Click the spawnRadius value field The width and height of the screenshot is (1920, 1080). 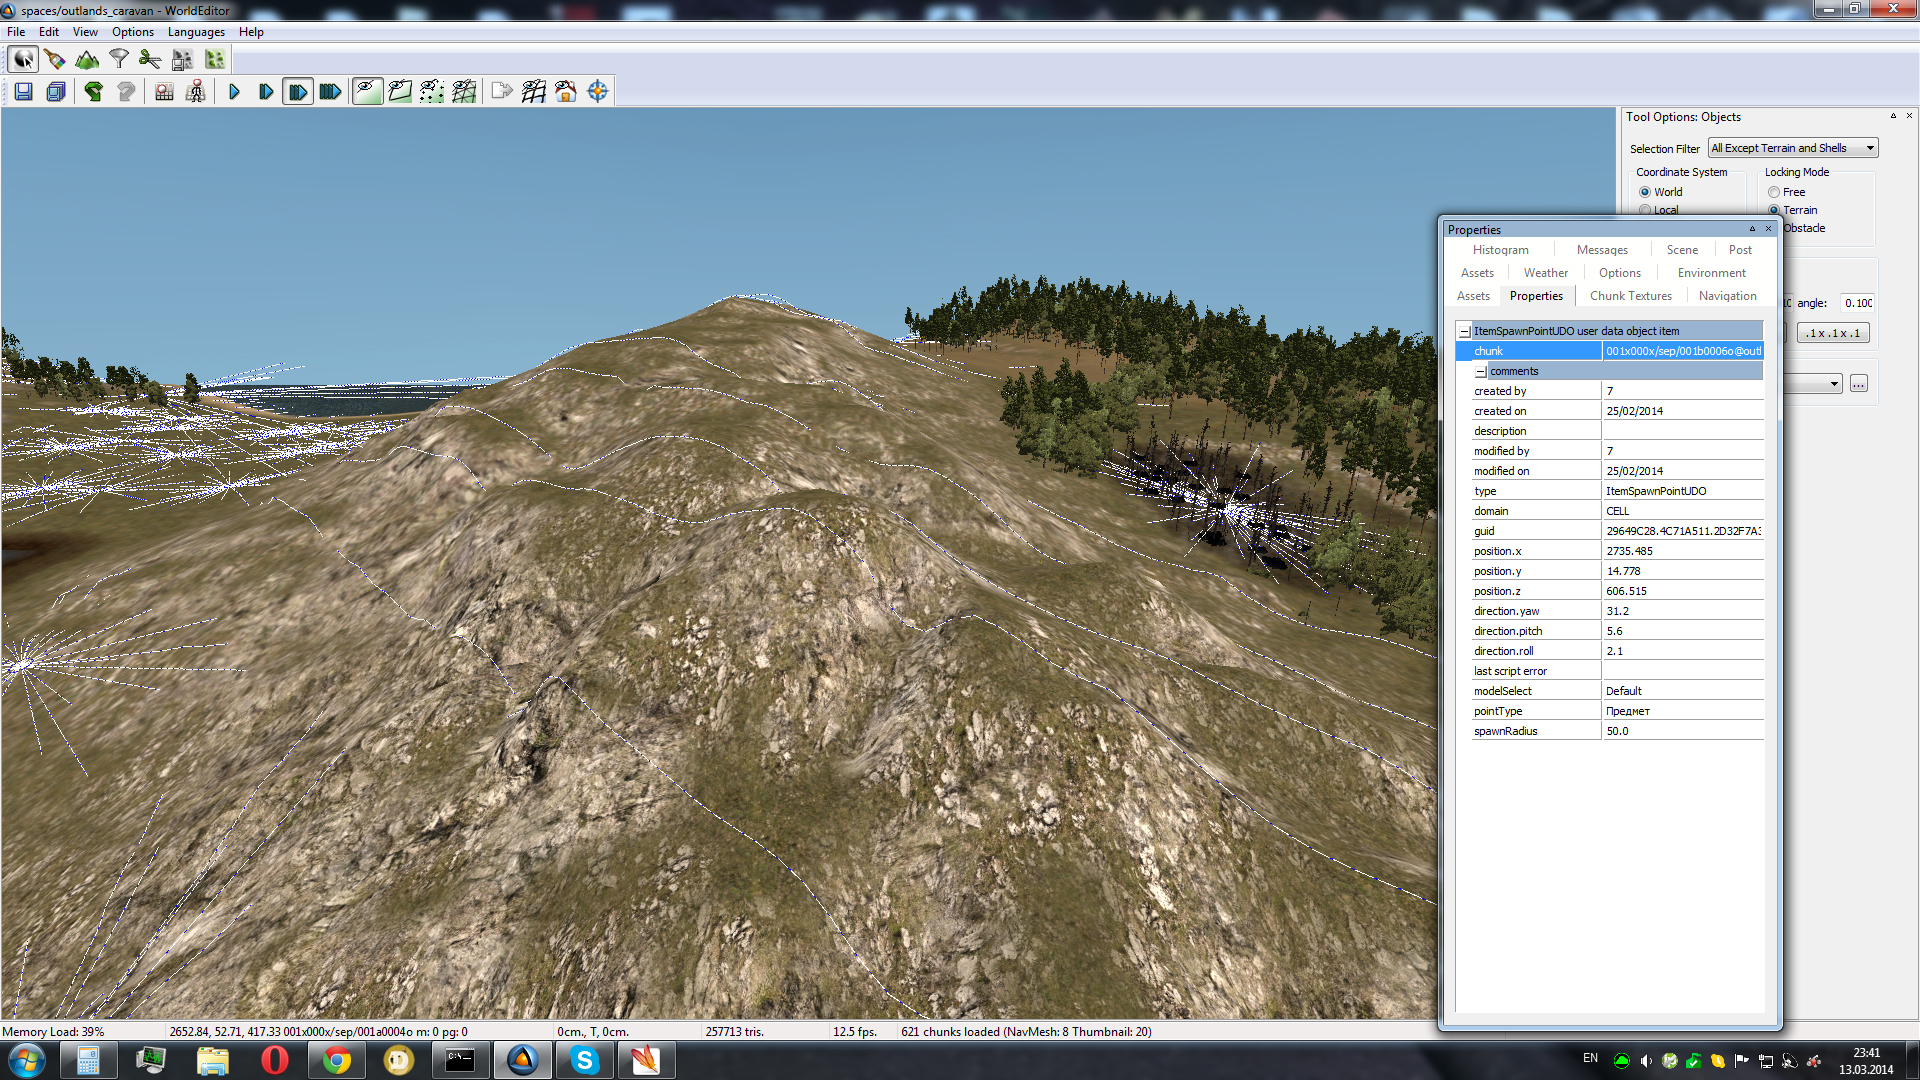click(x=1681, y=731)
